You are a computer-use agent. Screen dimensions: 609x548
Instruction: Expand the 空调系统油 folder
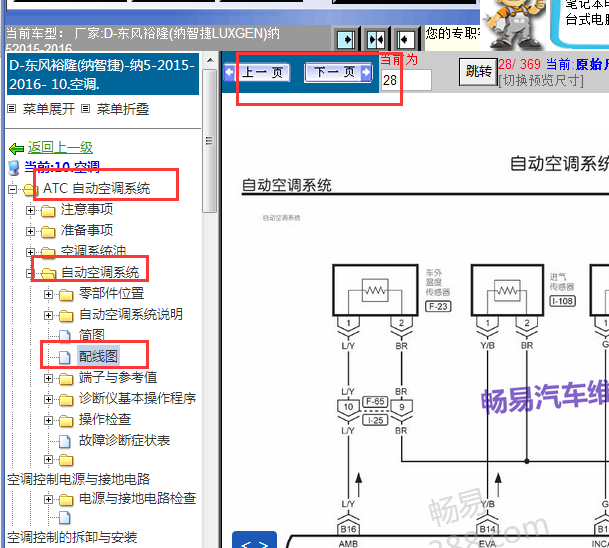pyautogui.click(x=30, y=252)
